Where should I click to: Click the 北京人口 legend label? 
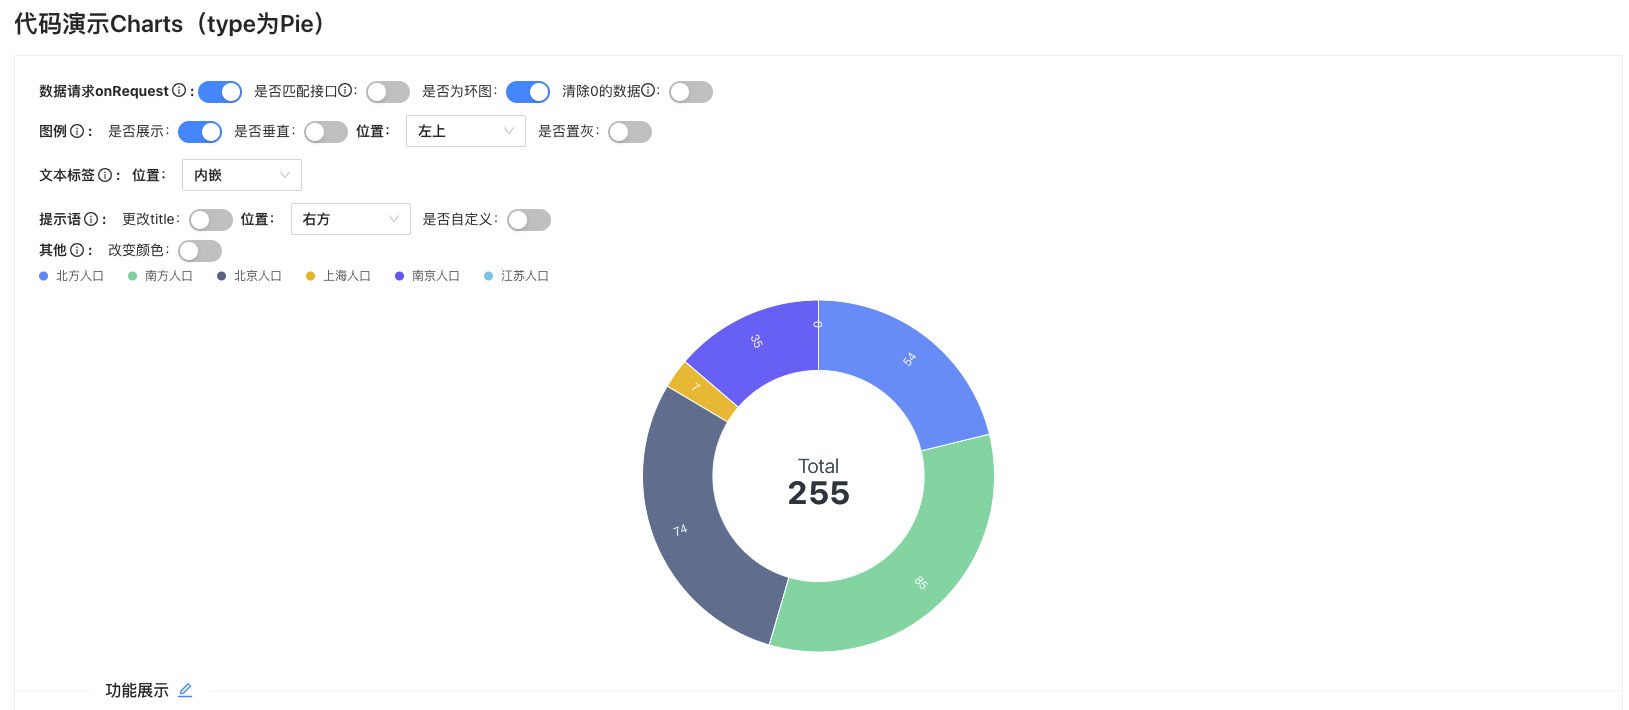[258, 276]
